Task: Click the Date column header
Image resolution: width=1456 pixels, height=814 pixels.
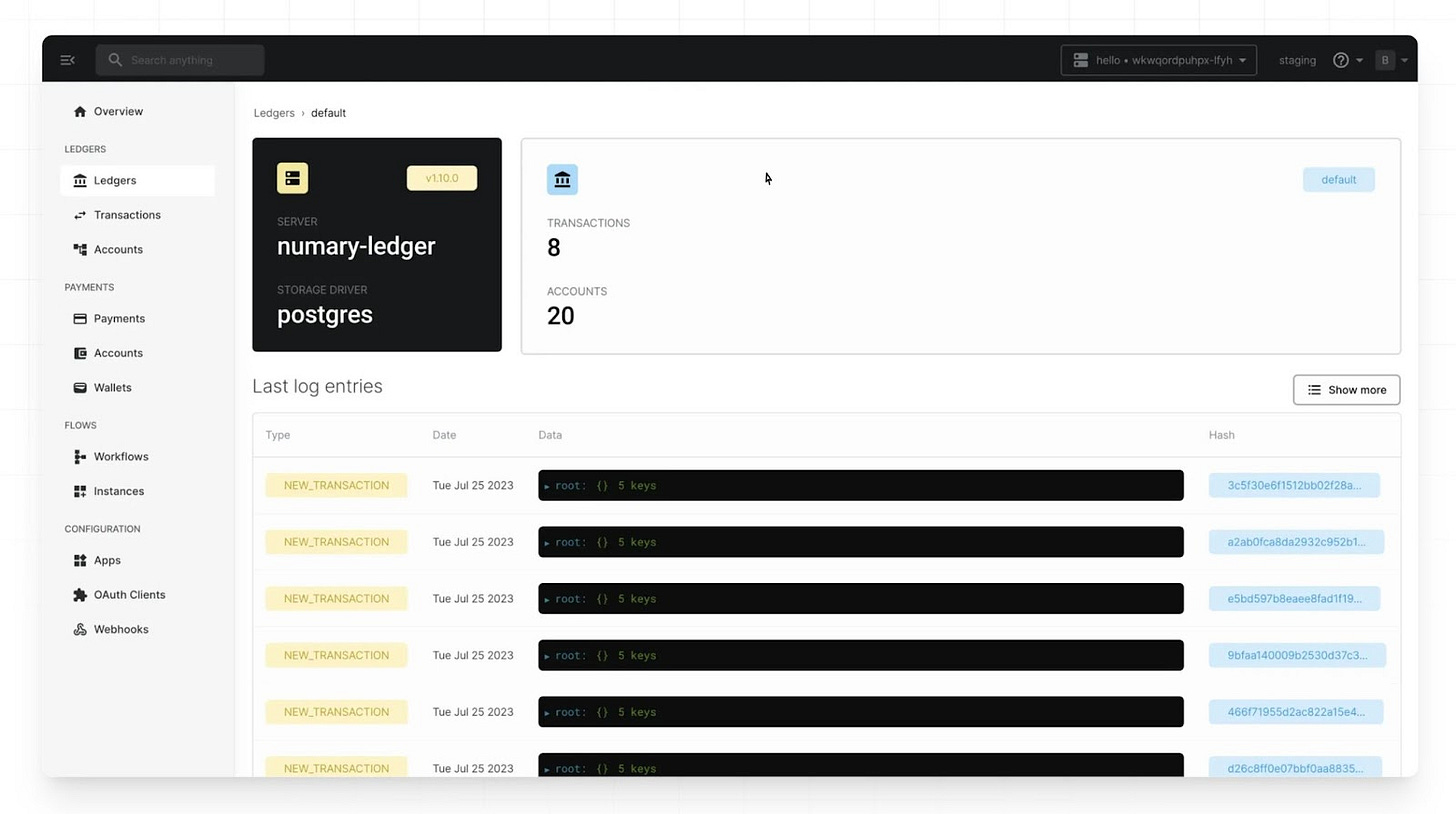Action: point(444,435)
